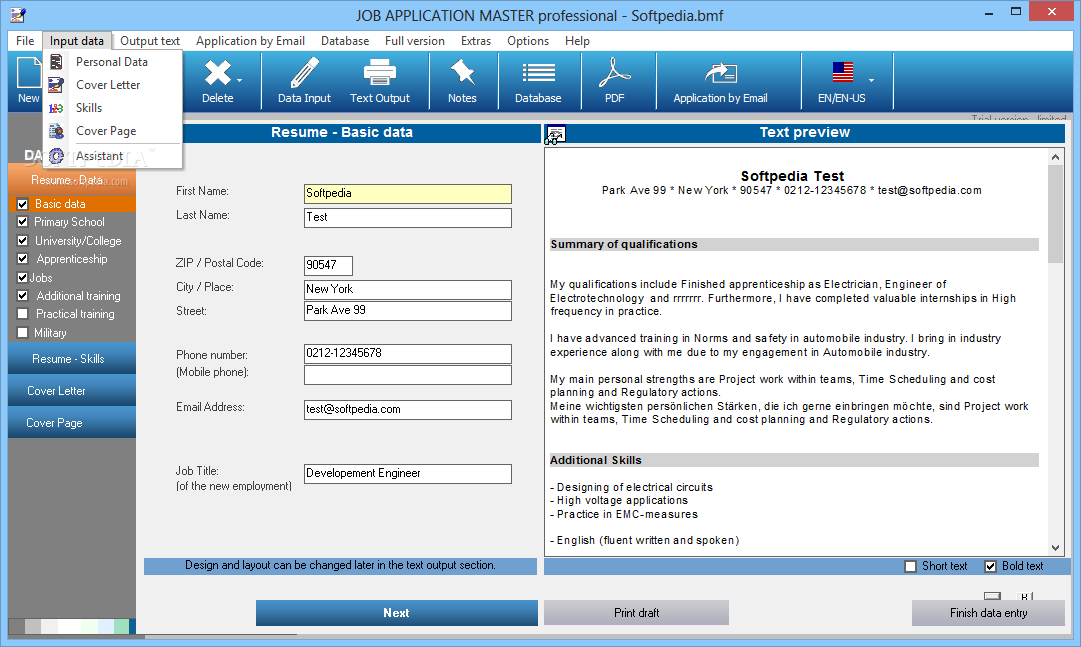Toggle the Jobs checkbox
Image resolution: width=1081 pixels, height=647 pixels.
coord(23,277)
